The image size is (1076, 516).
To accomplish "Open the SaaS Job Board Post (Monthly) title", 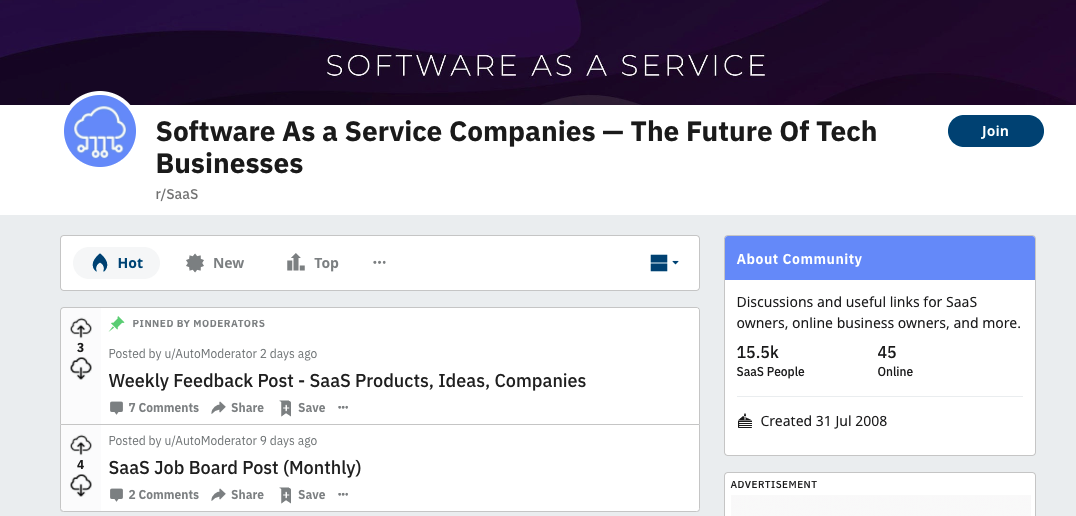I will click(235, 467).
